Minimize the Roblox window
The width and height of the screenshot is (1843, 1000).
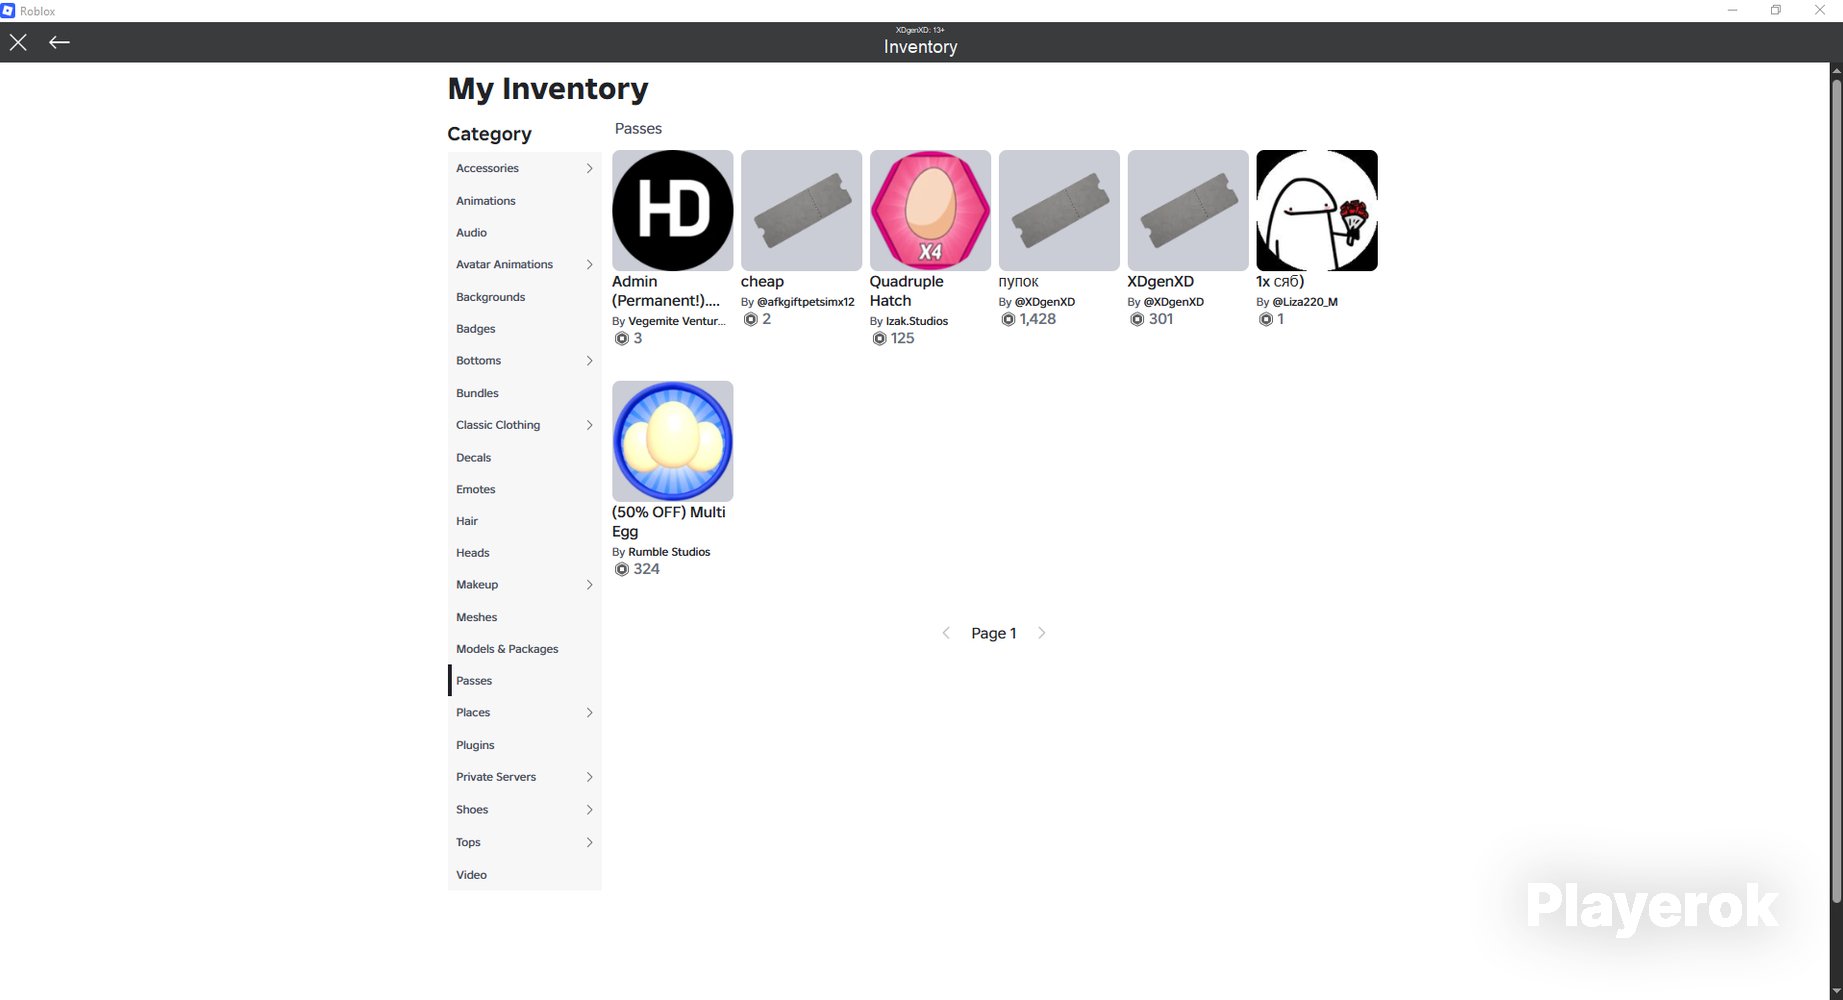point(1733,11)
